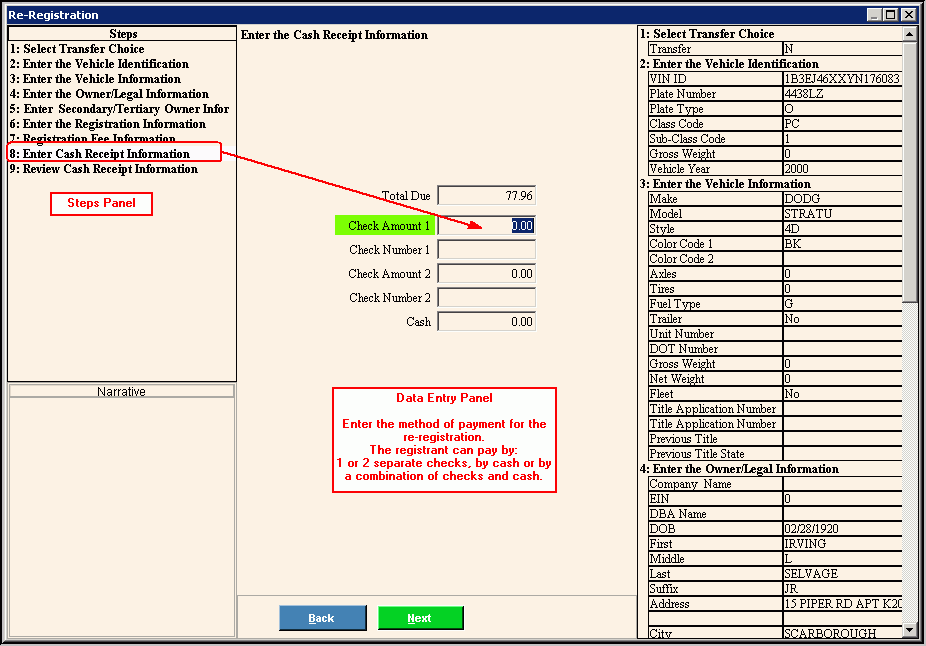
Task: Click the green Next button
Action: [x=420, y=618]
